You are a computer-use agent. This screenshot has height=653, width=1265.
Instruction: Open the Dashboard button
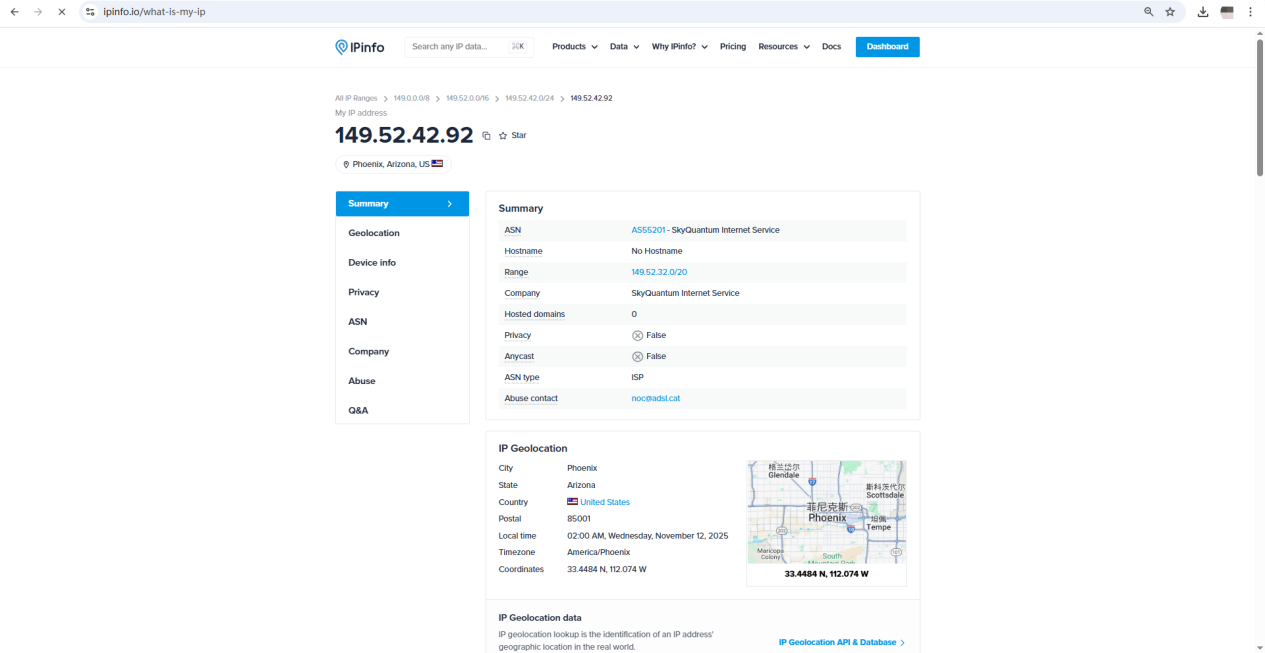pyautogui.click(x=887, y=47)
